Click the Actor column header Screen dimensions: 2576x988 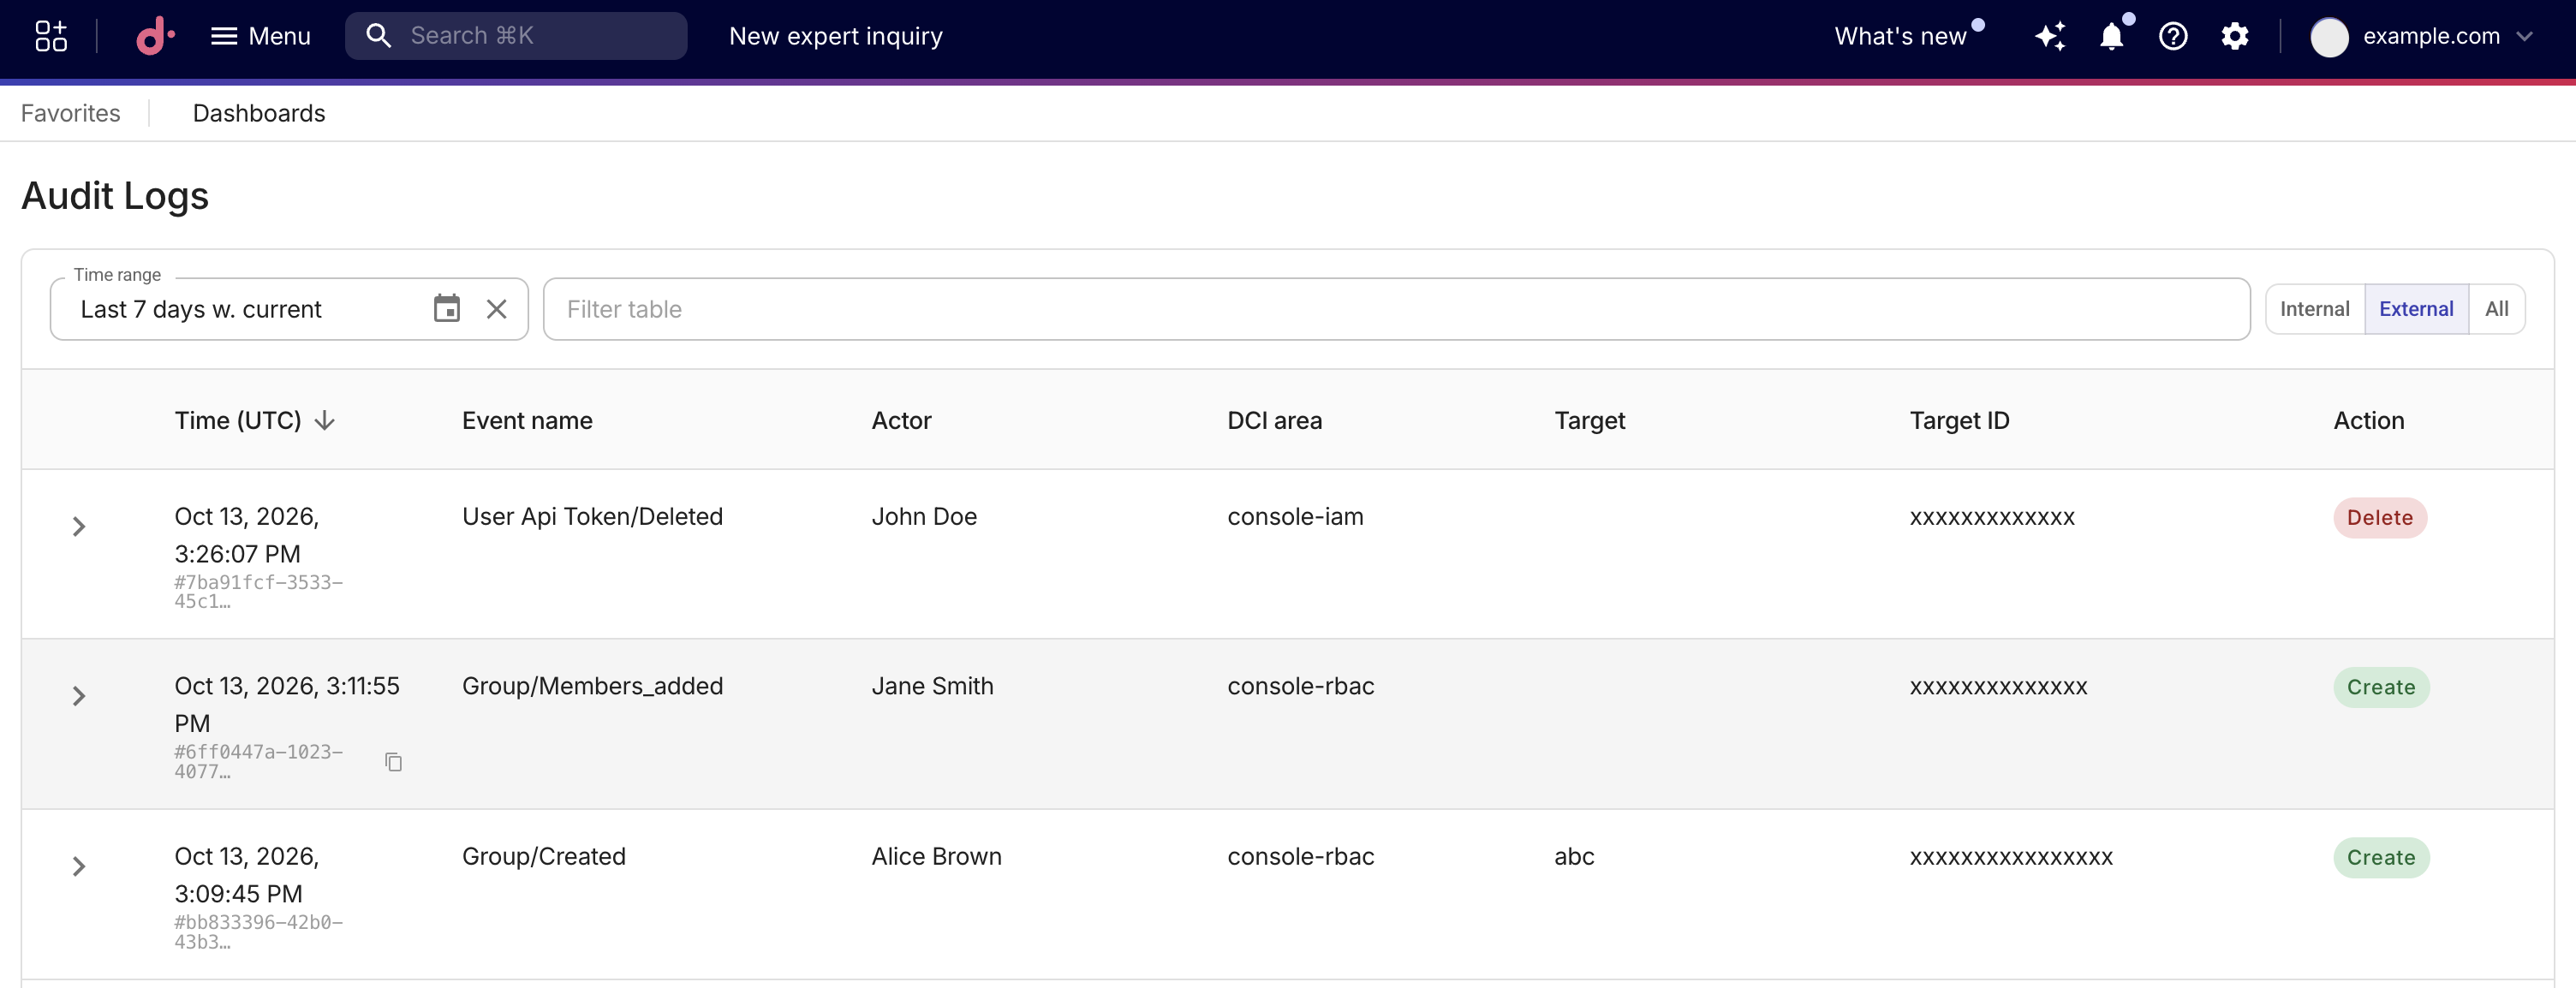tap(901, 420)
